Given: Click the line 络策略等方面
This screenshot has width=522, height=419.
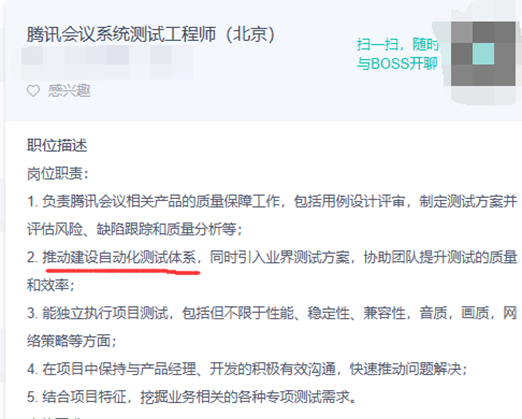Looking at the screenshot, I should (71, 341).
